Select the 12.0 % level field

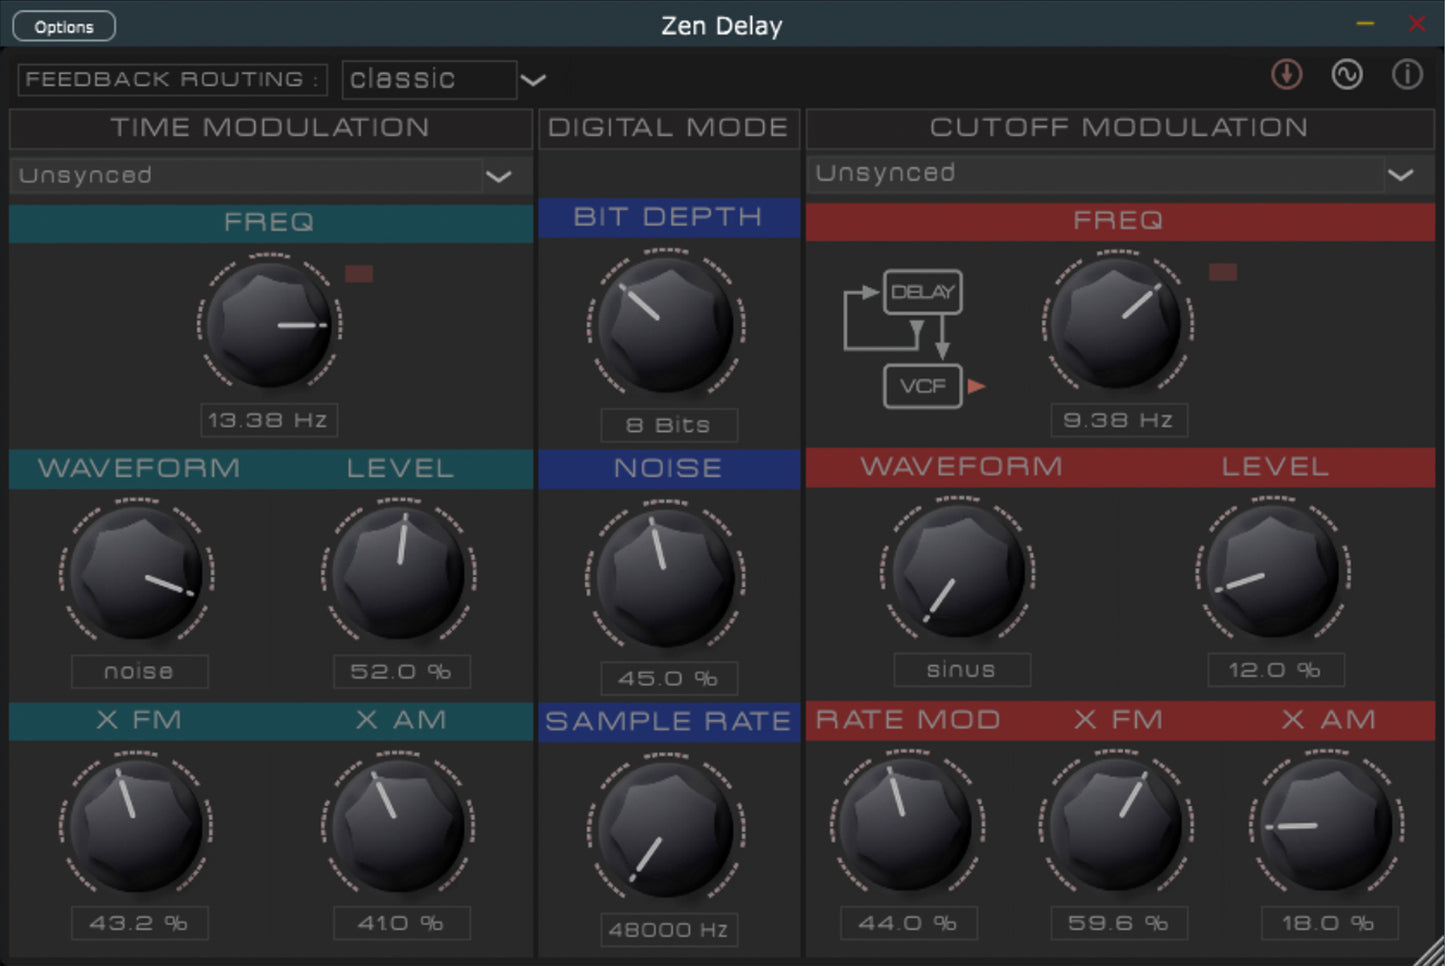pos(1276,669)
